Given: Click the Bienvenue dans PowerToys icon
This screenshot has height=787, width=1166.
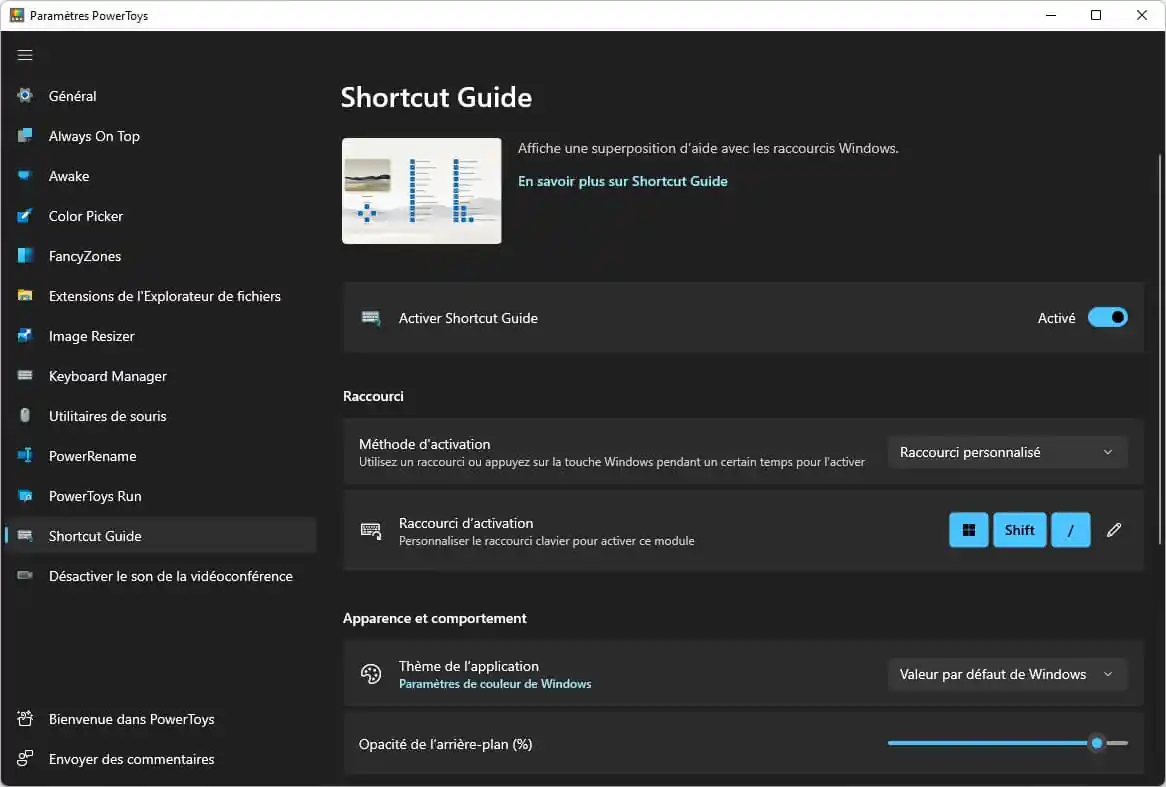Looking at the screenshot, I should coord(25,719).
